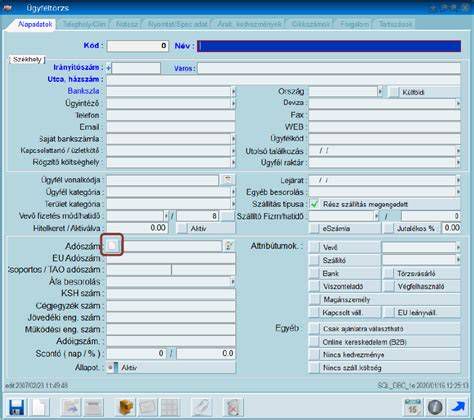This screenshot has width=474, height=420.
Task: Check the Magánszemély checkbox
Action: coord(314,299)
